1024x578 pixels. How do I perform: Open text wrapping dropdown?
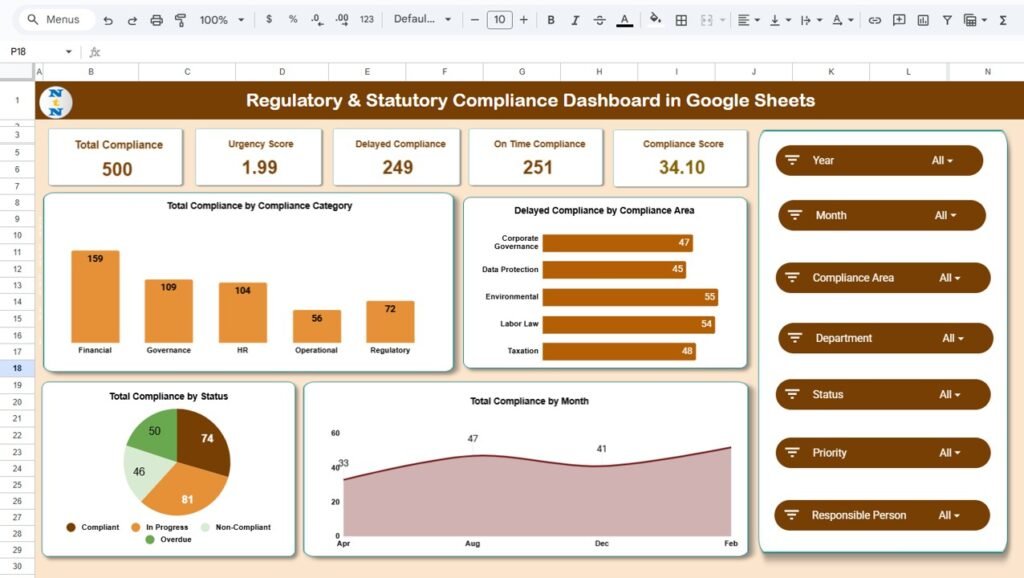[811, 20]
